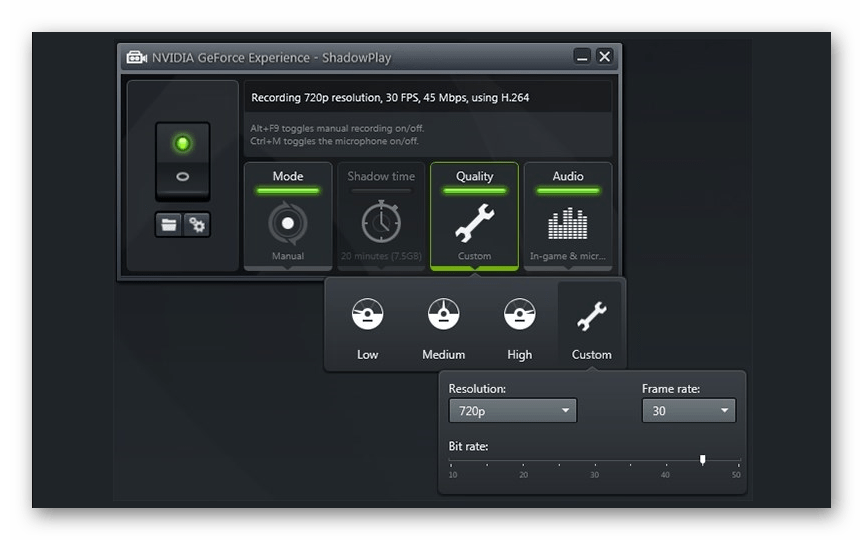Screen dimensions: 863x540
Task: Click the camcorder icon in title bar
Action: (136, 57)
